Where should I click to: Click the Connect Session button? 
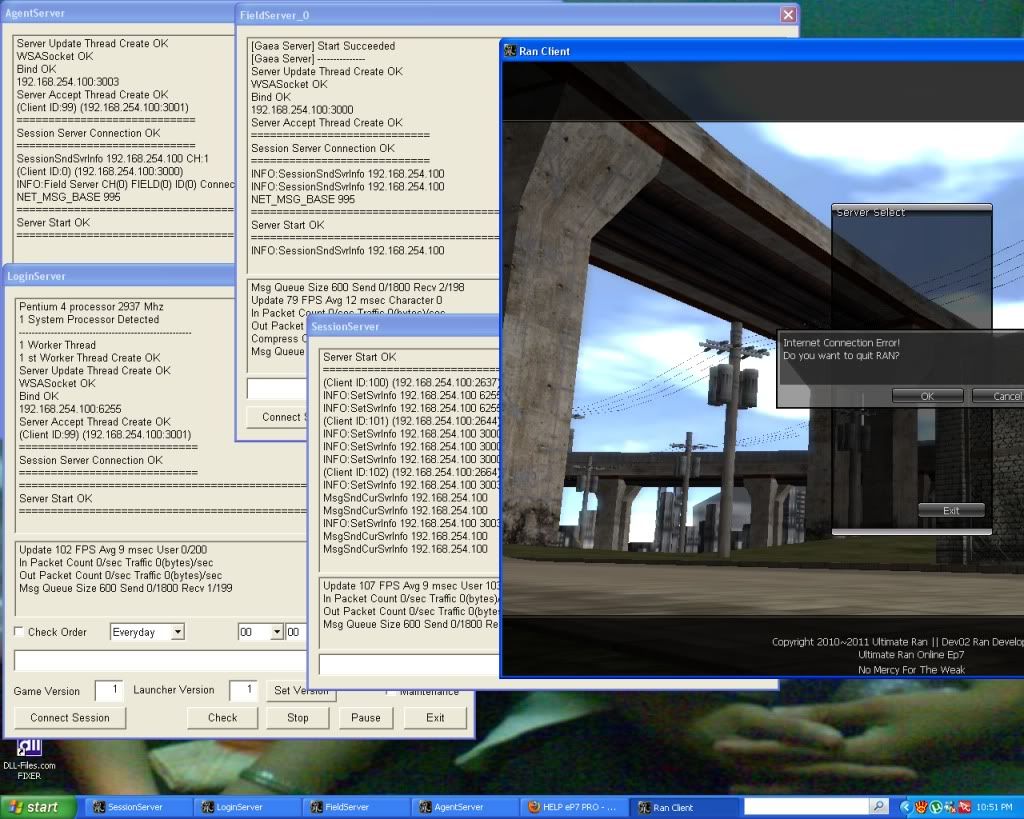pyautogui.click(x=70, y=717)
